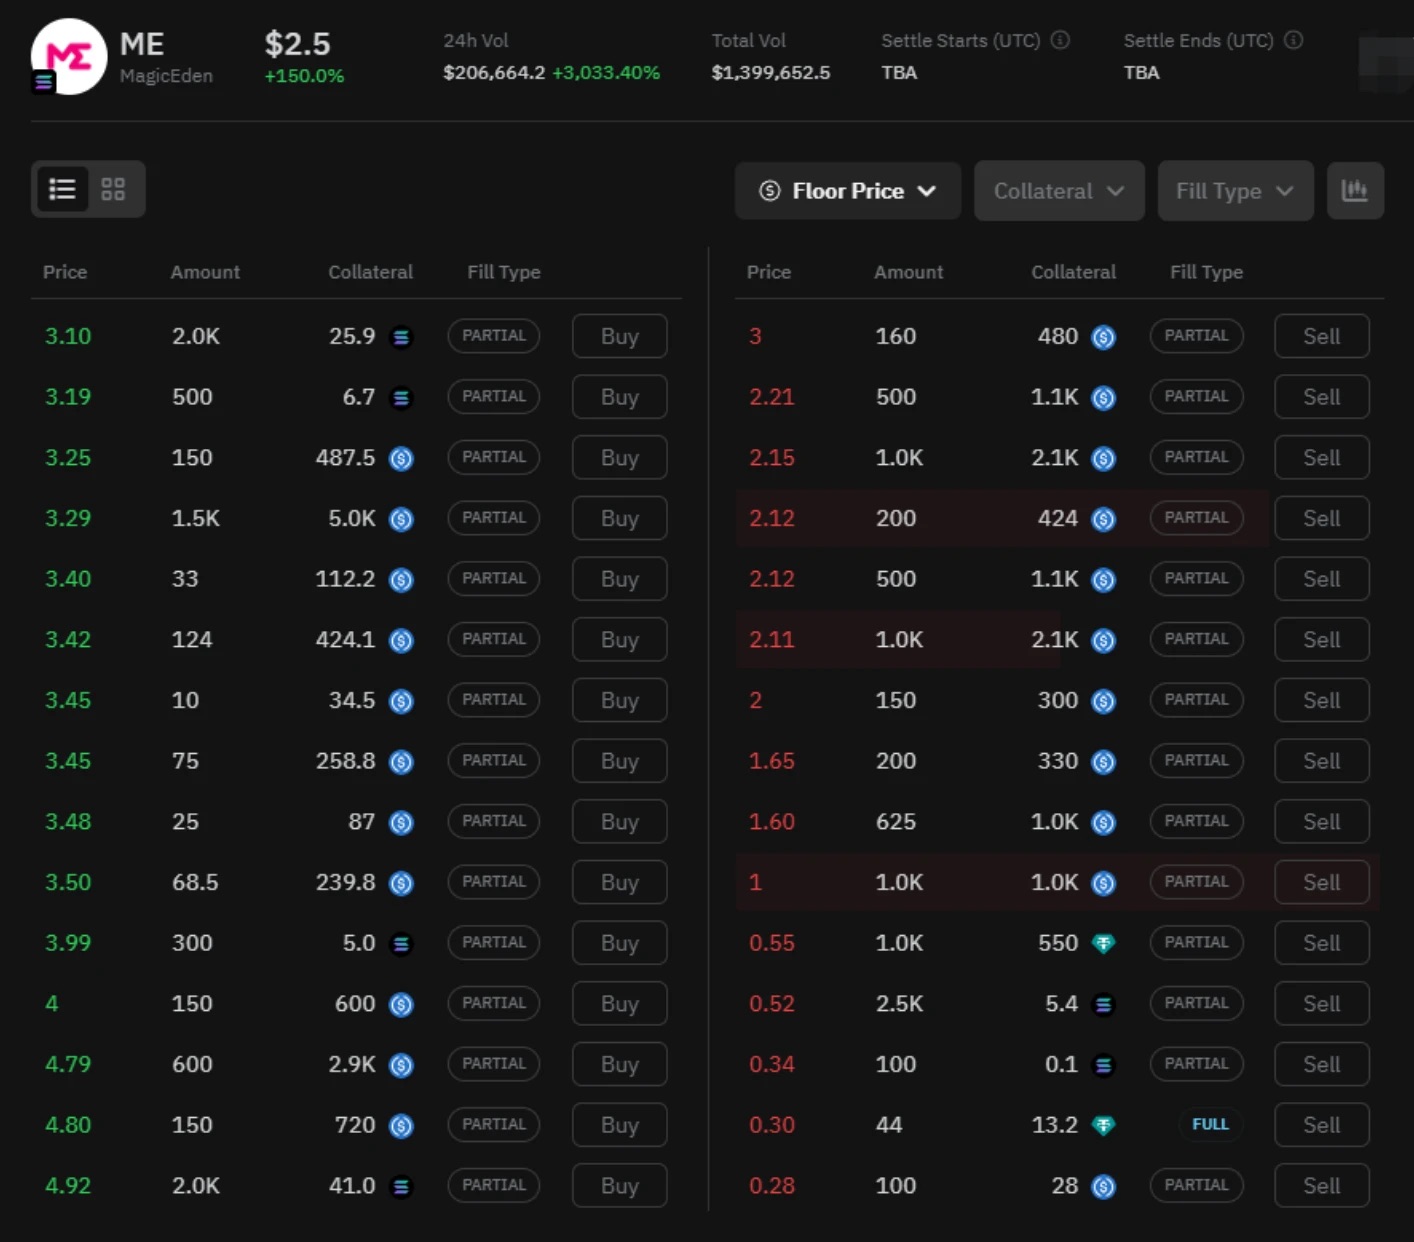
Task: Click Solana collateral icon in 3.10 row
Action: [401, 337]
